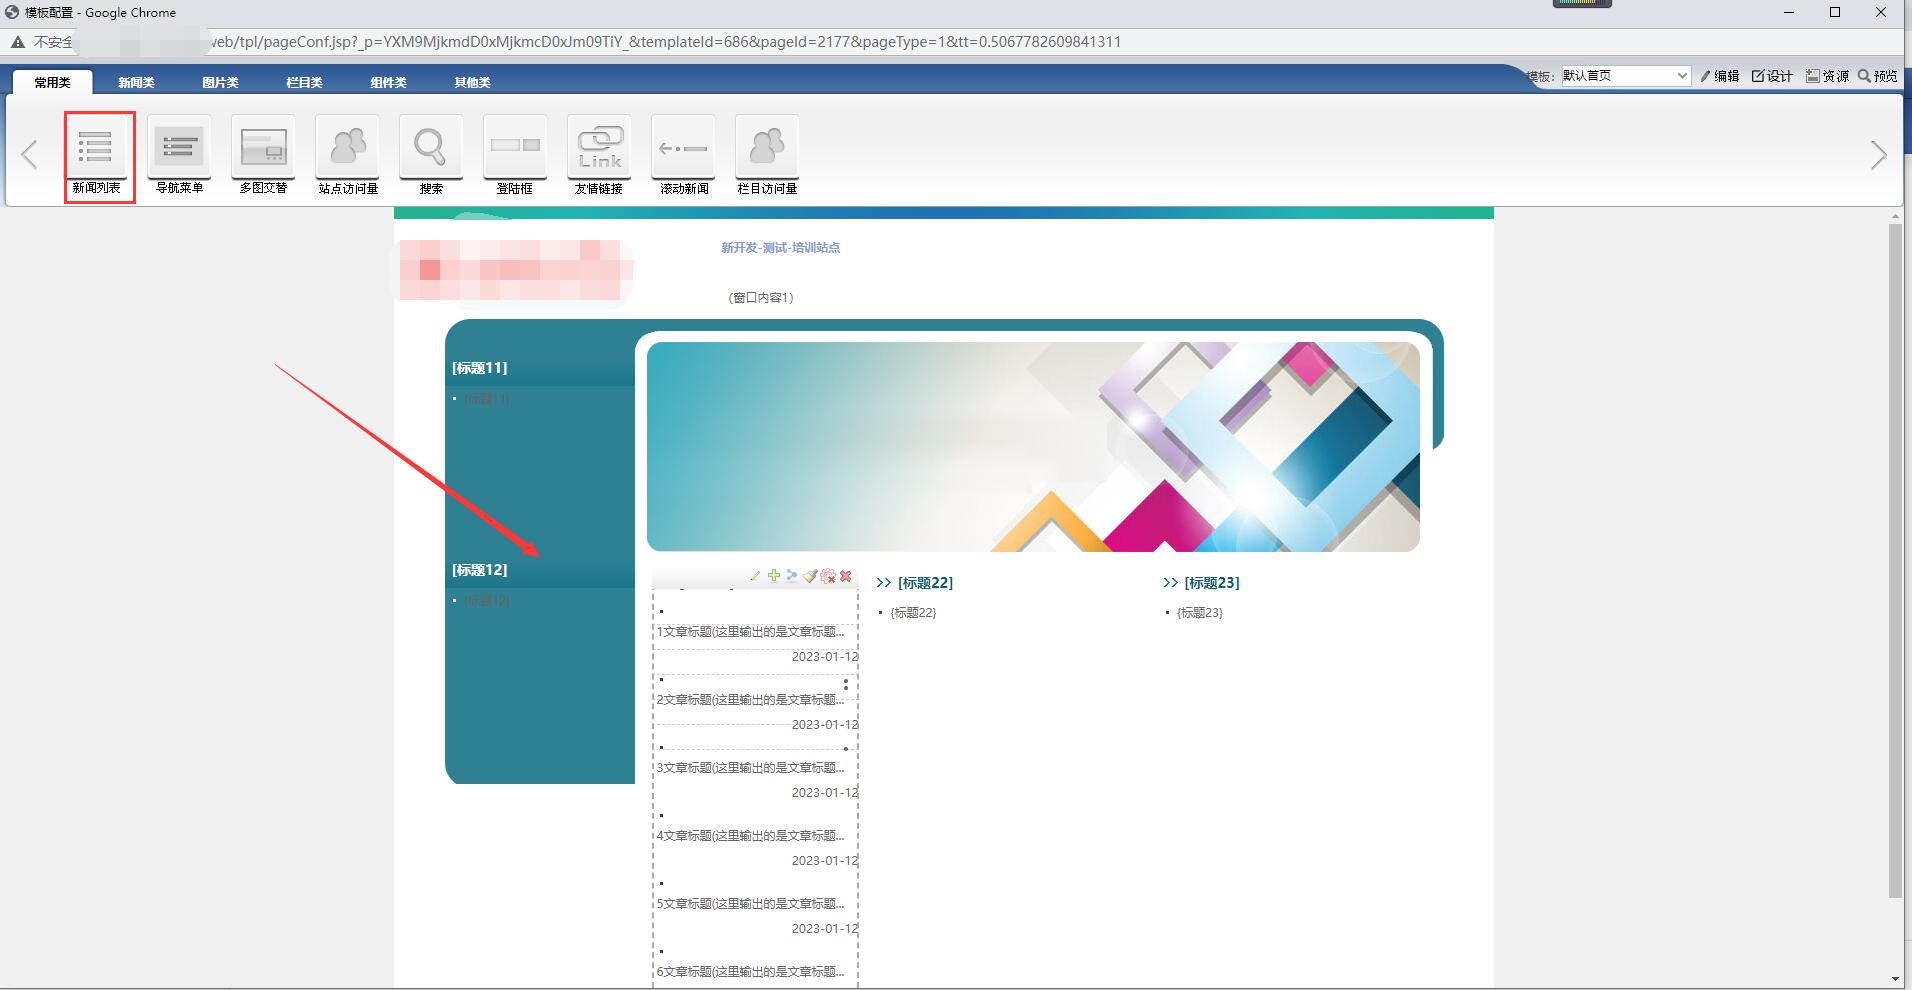
Task: Click the 预览 preview button
Action: click(x=1878, y=76)
